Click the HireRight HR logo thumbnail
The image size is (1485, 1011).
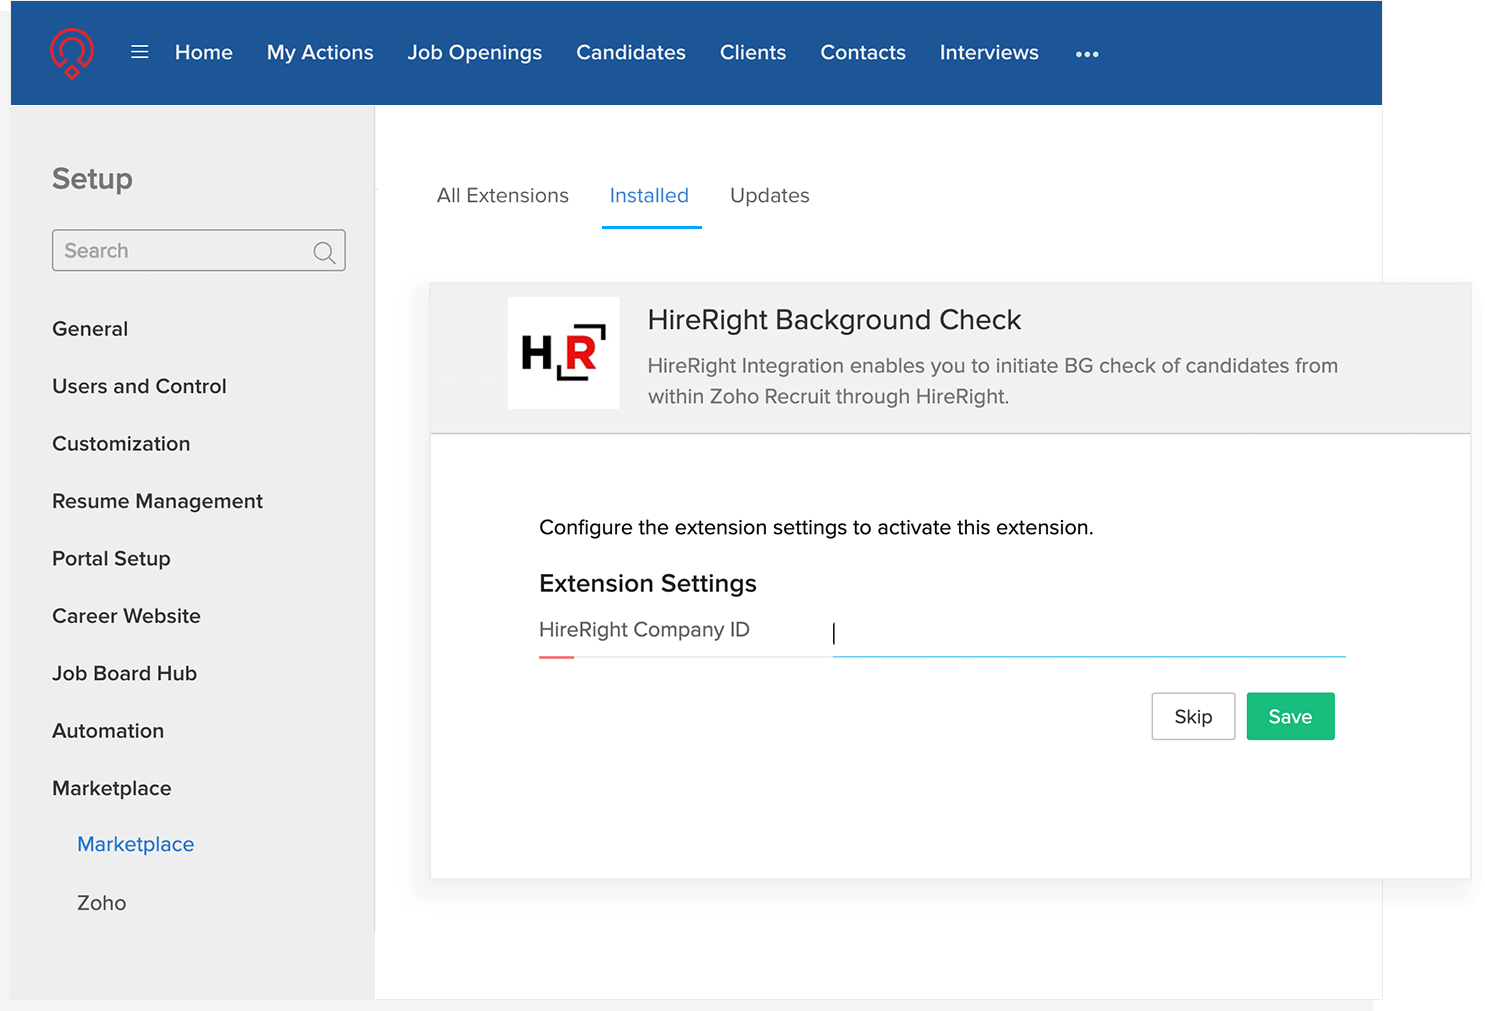tap(563, 353)
